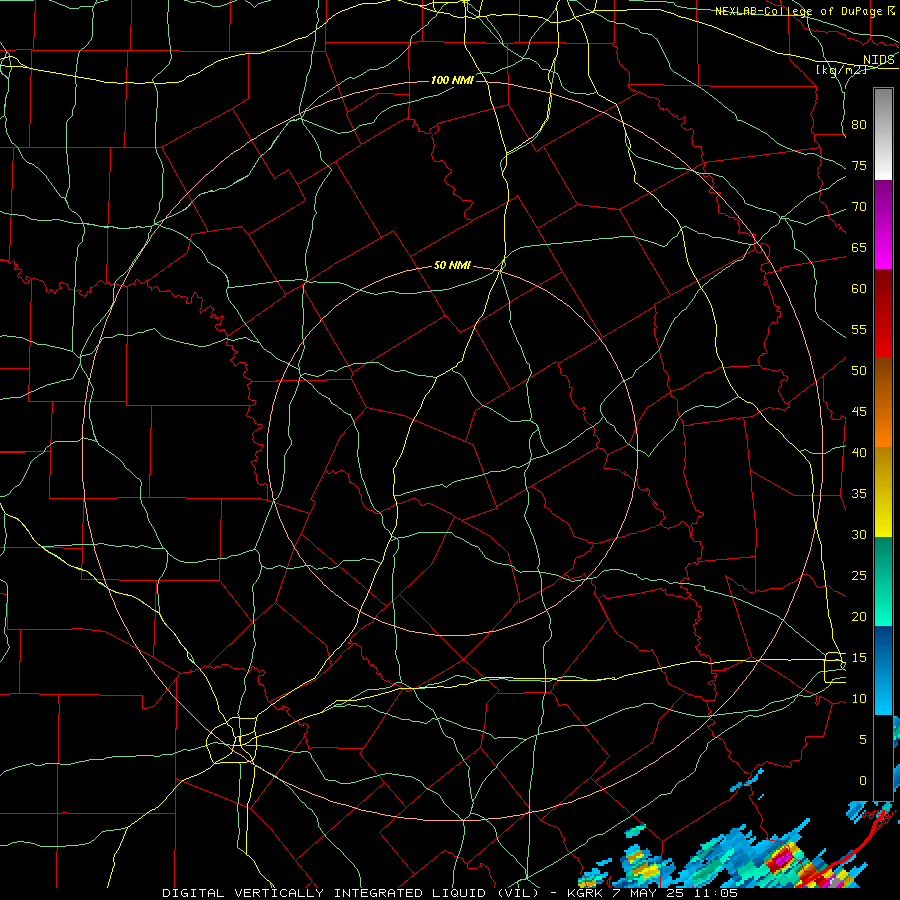Click the NIDS label above the scale

pos(879,60)
